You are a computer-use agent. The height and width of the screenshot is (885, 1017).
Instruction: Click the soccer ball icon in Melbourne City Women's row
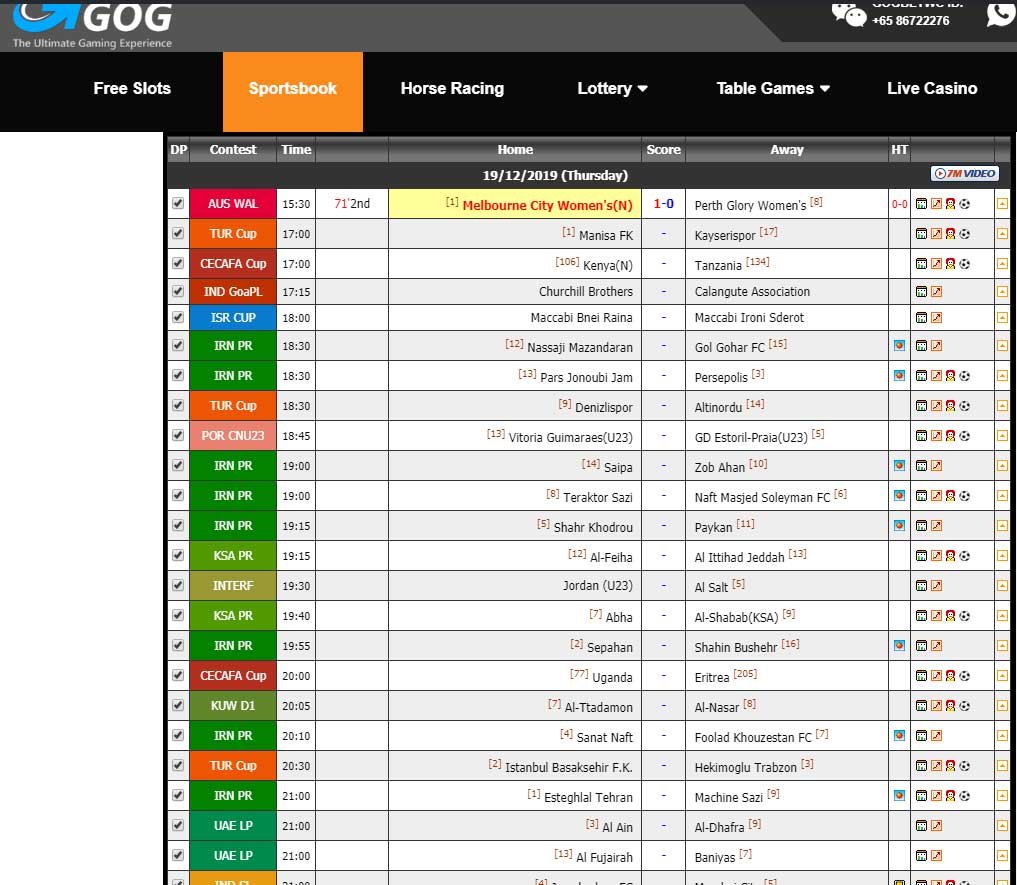[964, 204]
